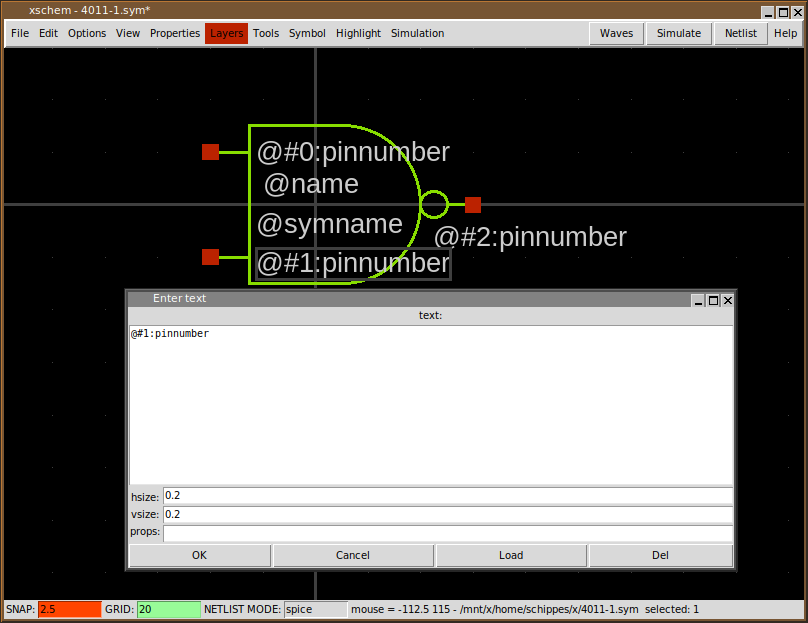
Task: Click the Load button in dialog
Action: point(511,555)
